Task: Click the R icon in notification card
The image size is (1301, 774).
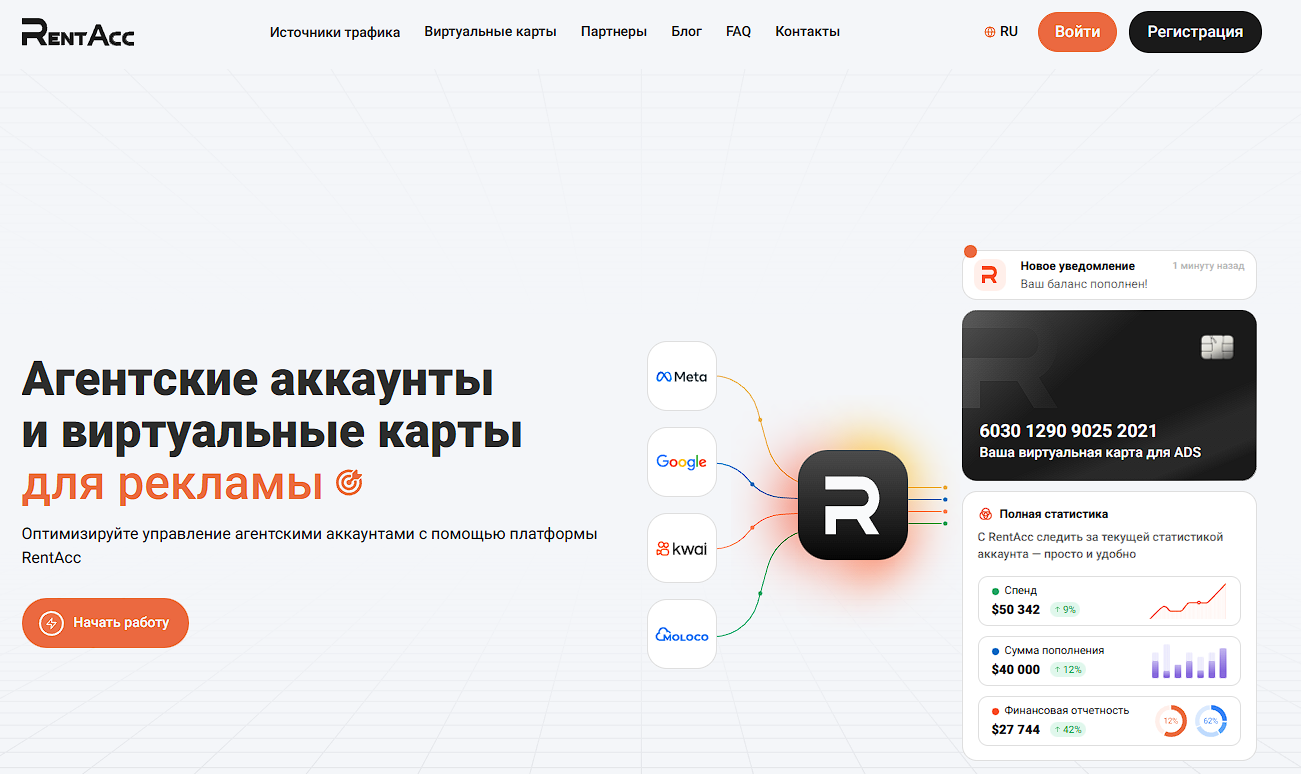Action: 989,275
